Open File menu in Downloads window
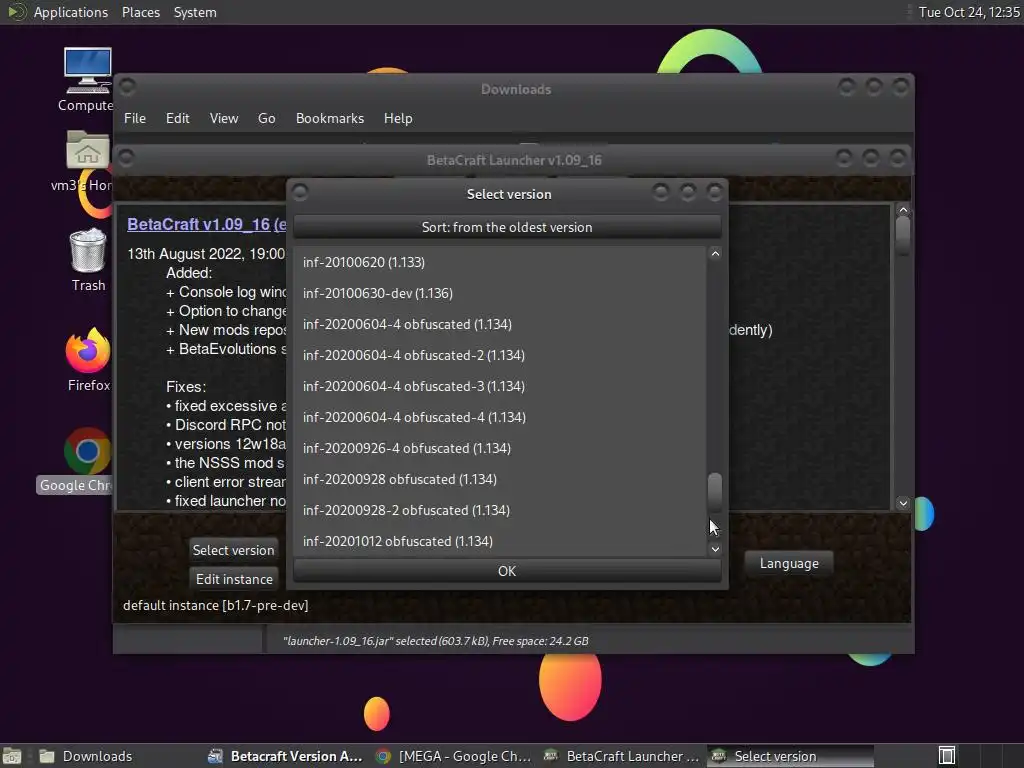The width and height of the screenshot is (1024, 768). click(x=135, y=118)
